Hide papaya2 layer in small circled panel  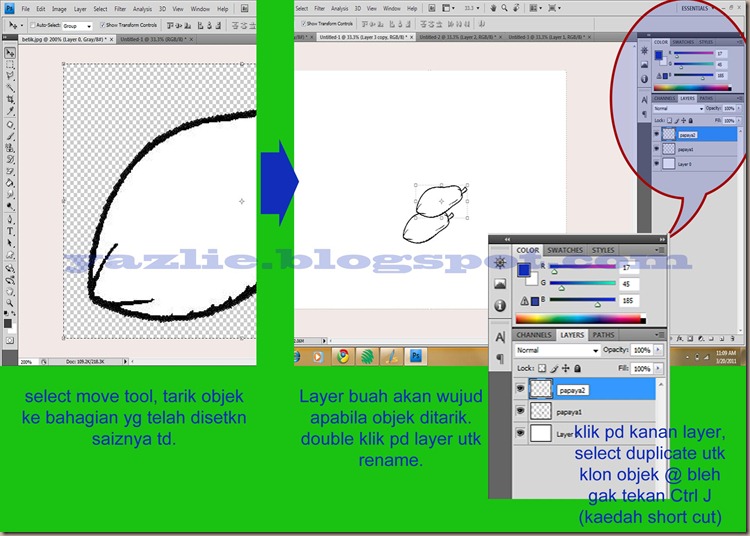coord(656,134)
